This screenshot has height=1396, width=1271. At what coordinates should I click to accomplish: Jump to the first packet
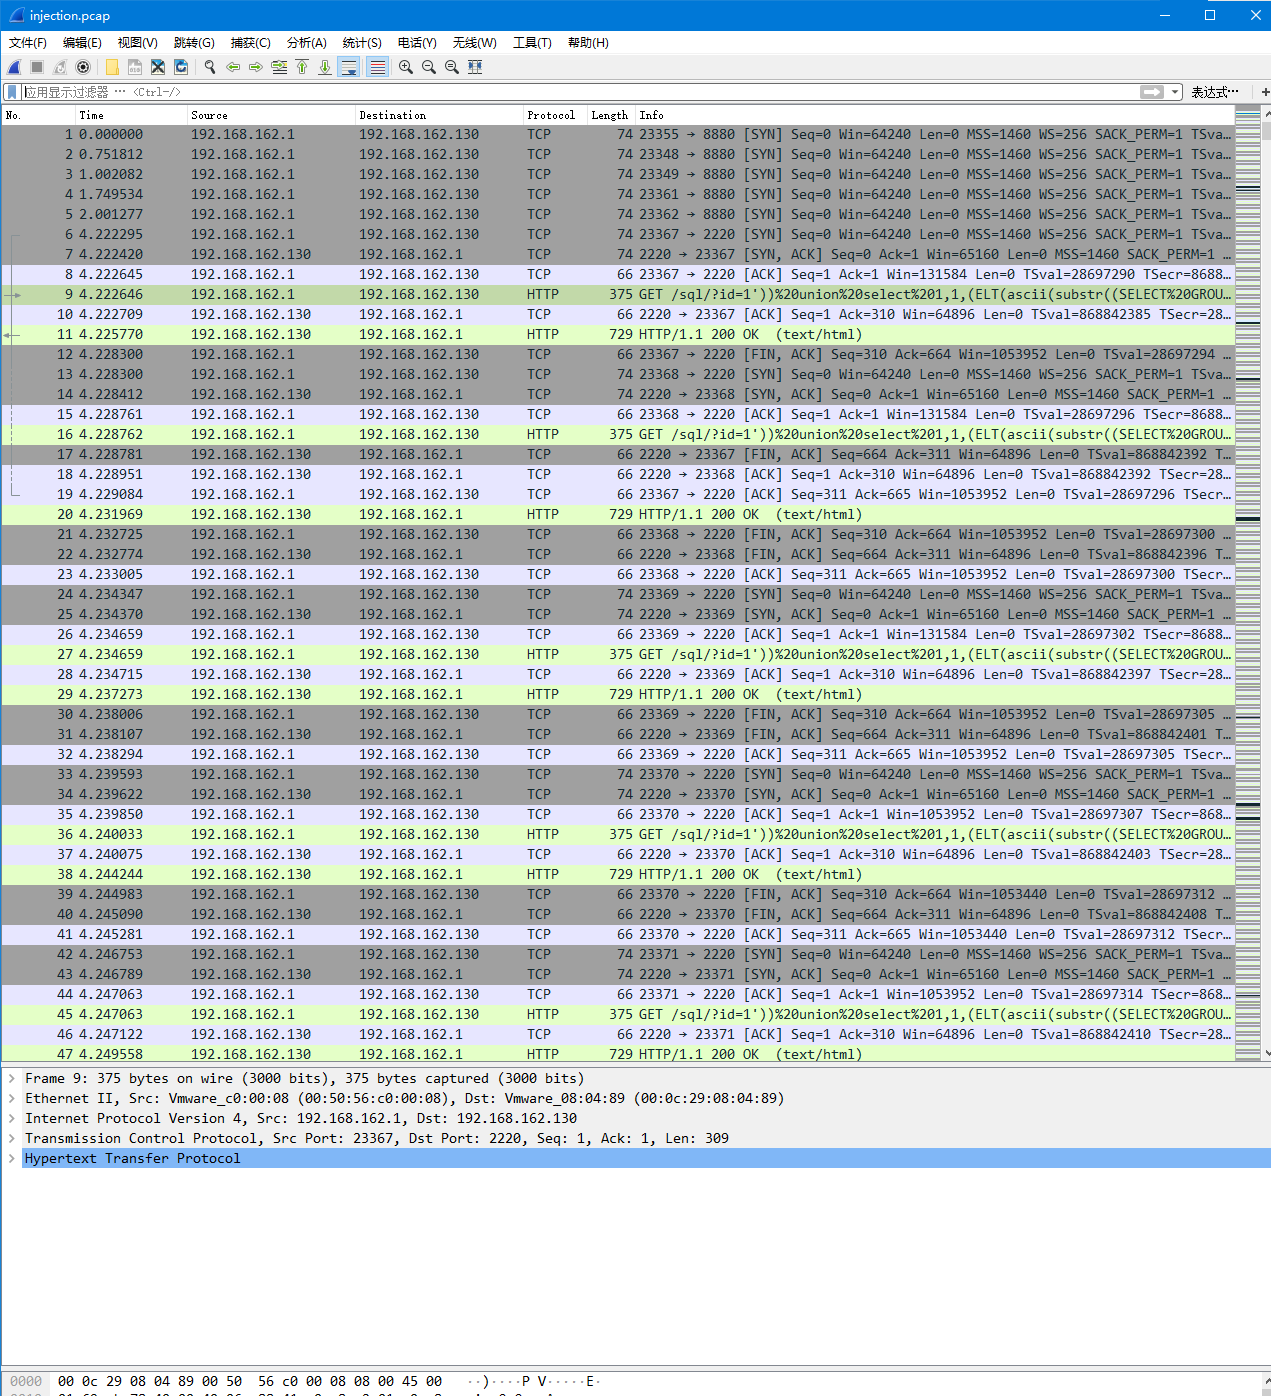(x=302, y=67)
